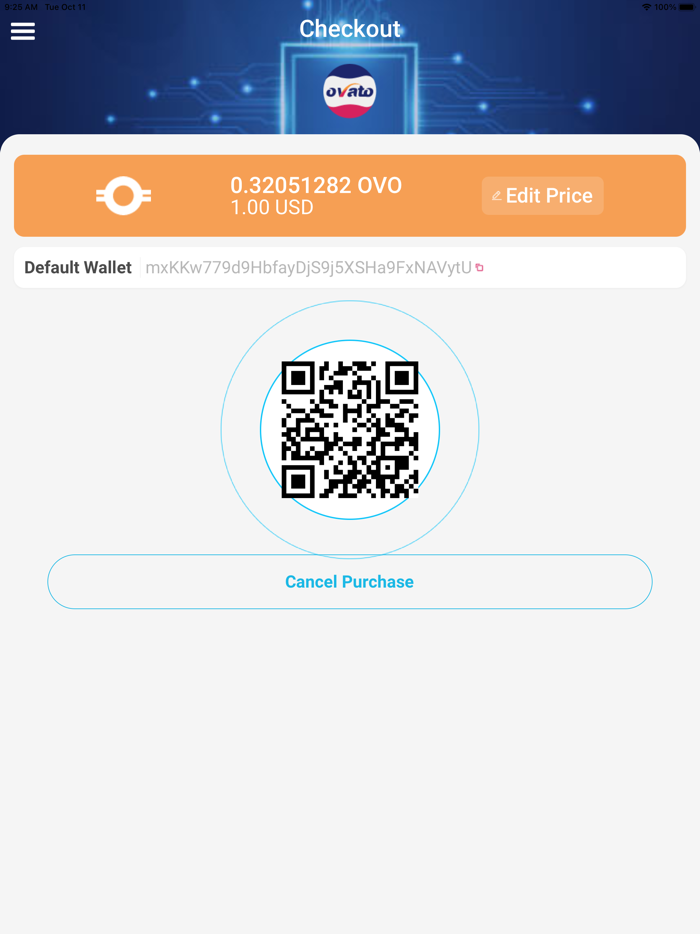Click the white OVO coin symbol

123,195
